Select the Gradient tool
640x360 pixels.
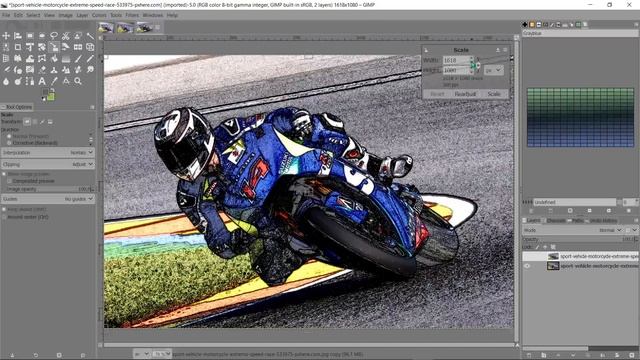(66, 58)
